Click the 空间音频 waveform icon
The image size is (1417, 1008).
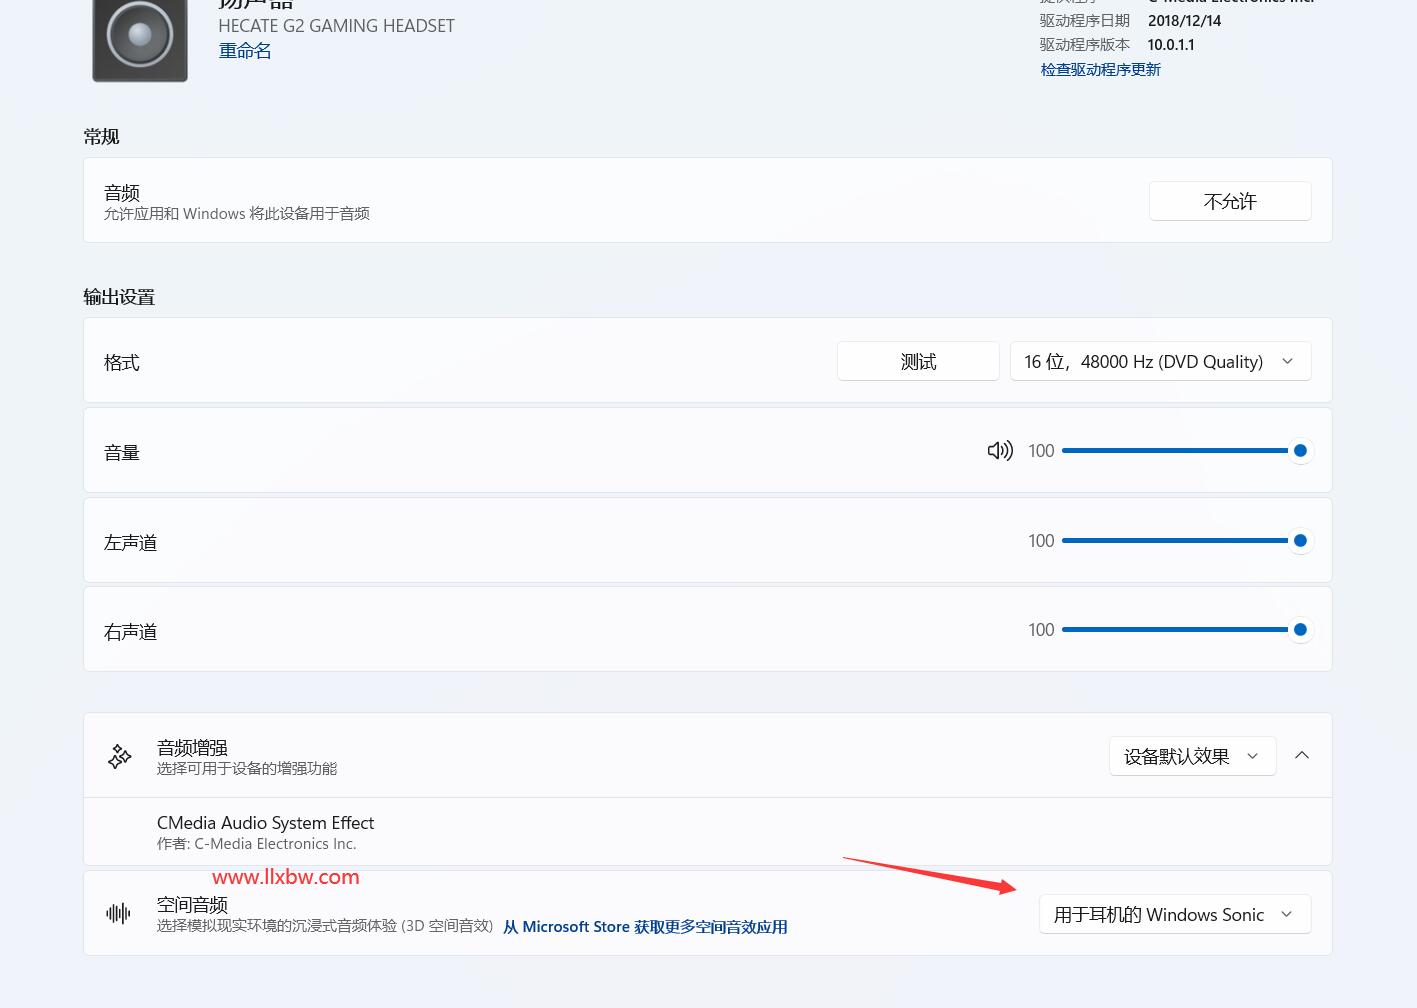pos(118,913)
